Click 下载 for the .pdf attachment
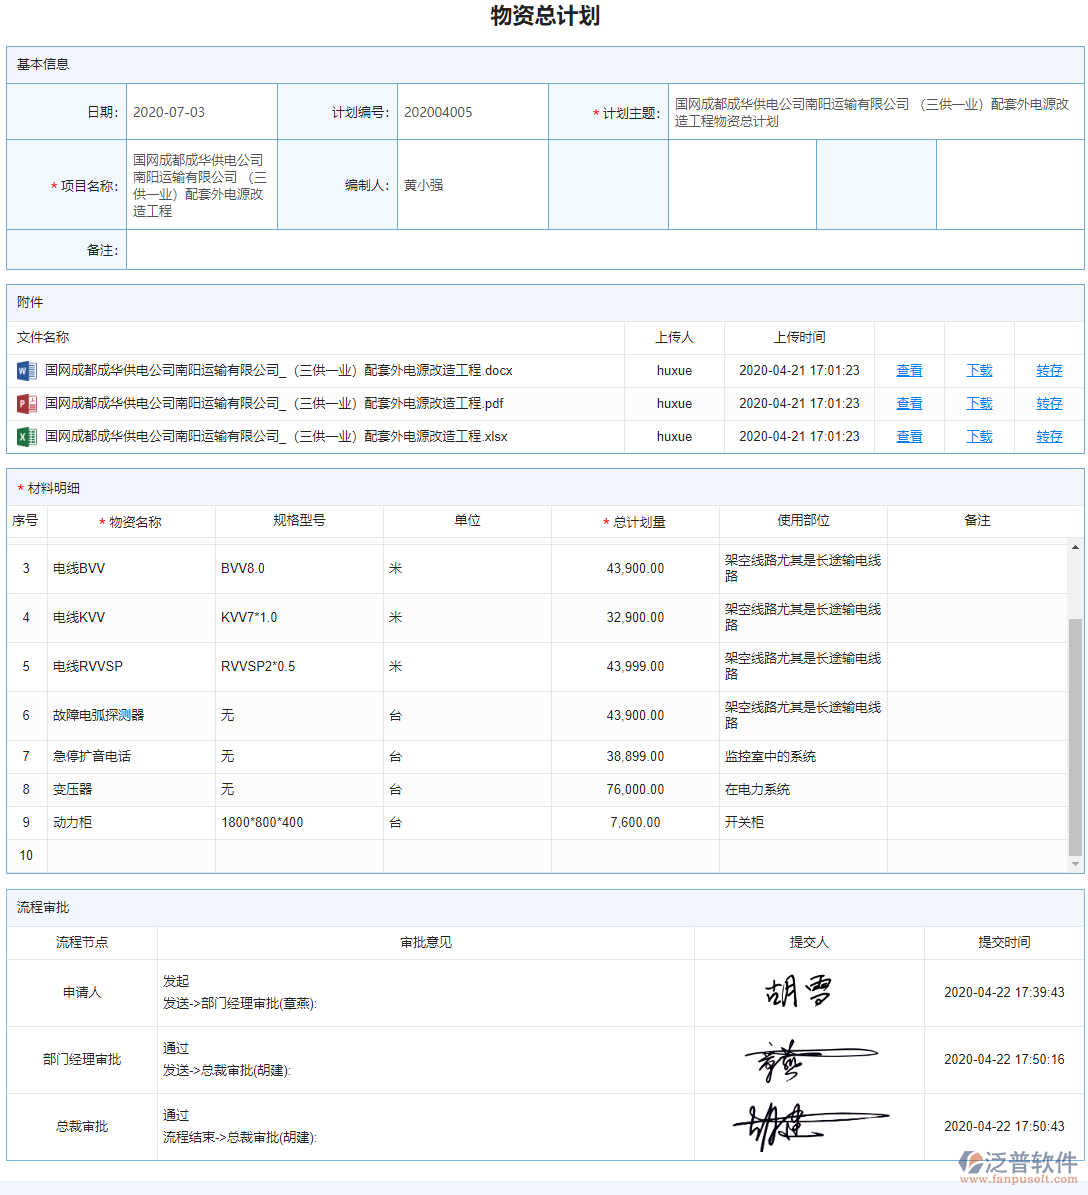 (978, 403)
